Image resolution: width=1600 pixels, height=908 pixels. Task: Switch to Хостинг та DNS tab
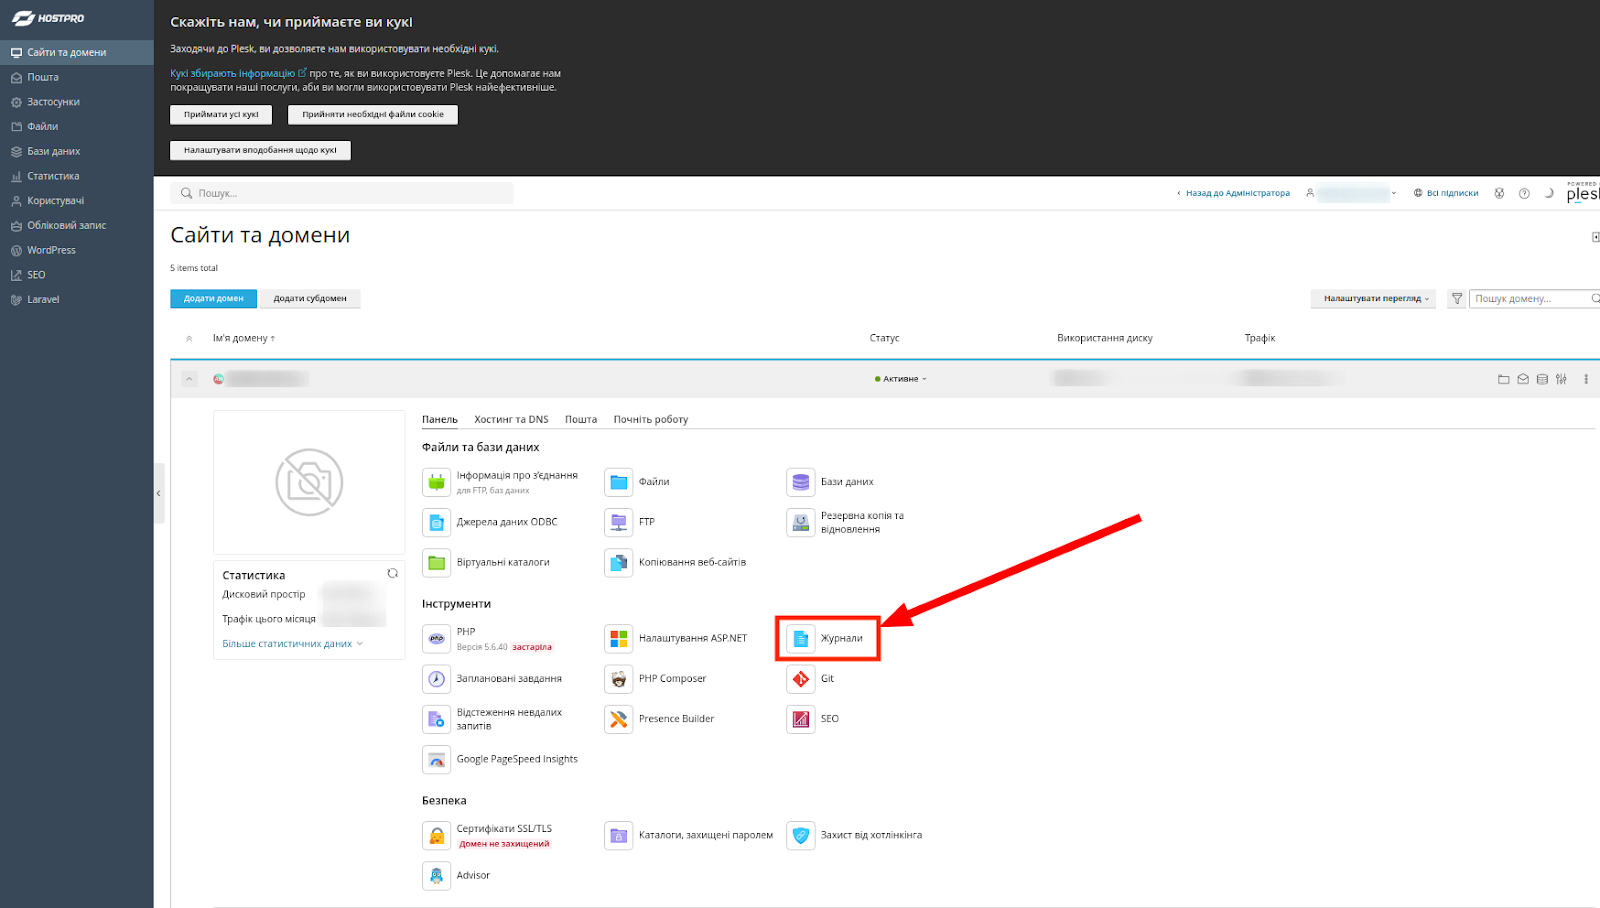511,419
